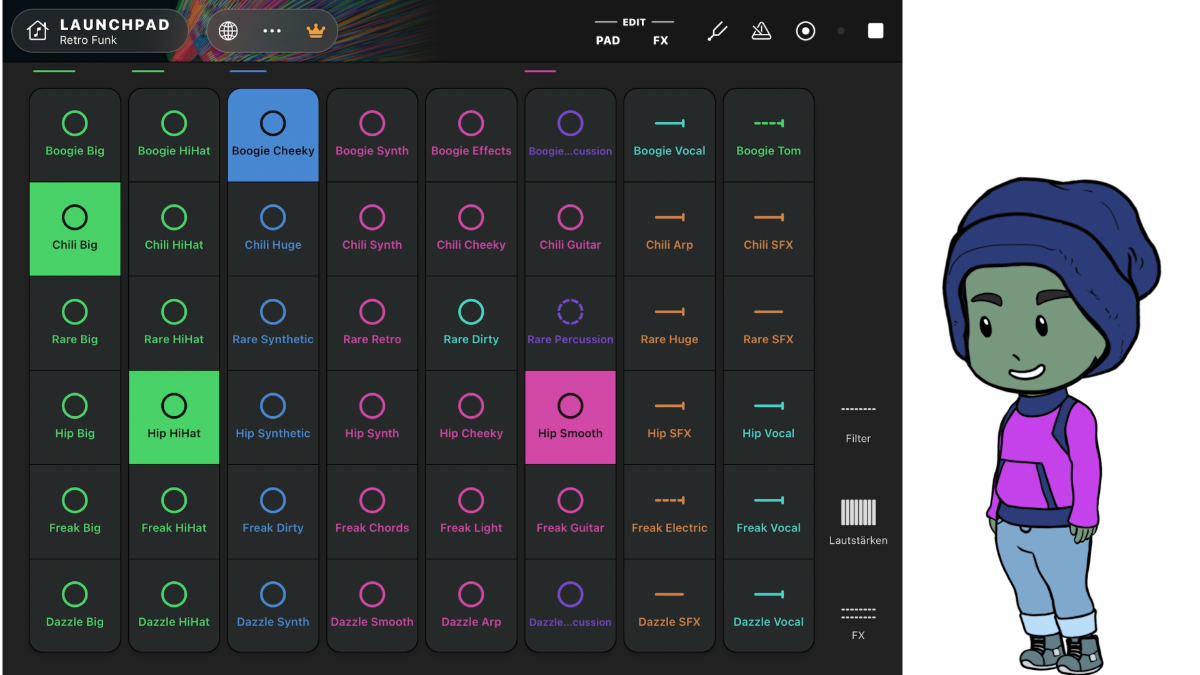1200x675 pixels.
Task: Start the Freak Chords loop pad
Action: click(x=372, y=511)
